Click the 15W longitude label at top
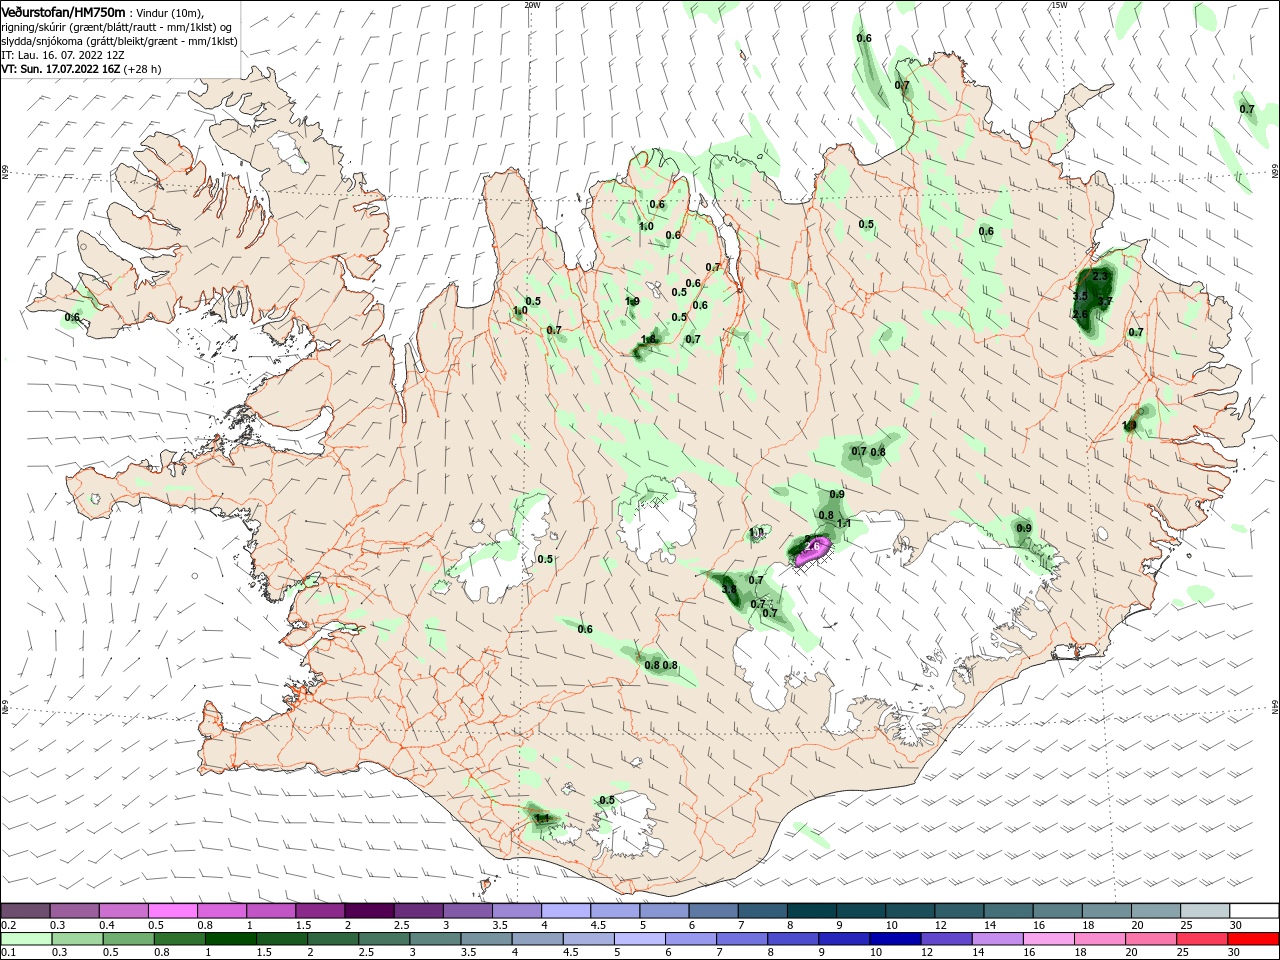 point(1059,5)
